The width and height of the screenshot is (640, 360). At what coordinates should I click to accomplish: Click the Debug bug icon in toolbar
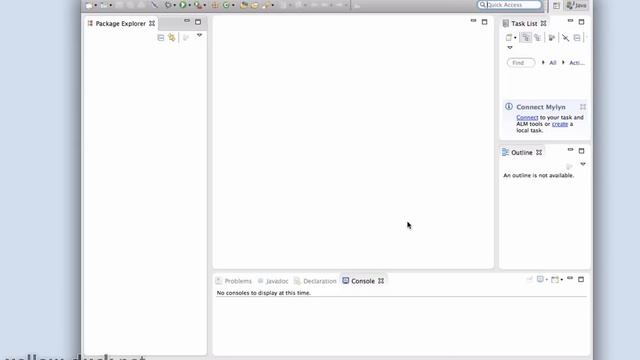point(168,5)
